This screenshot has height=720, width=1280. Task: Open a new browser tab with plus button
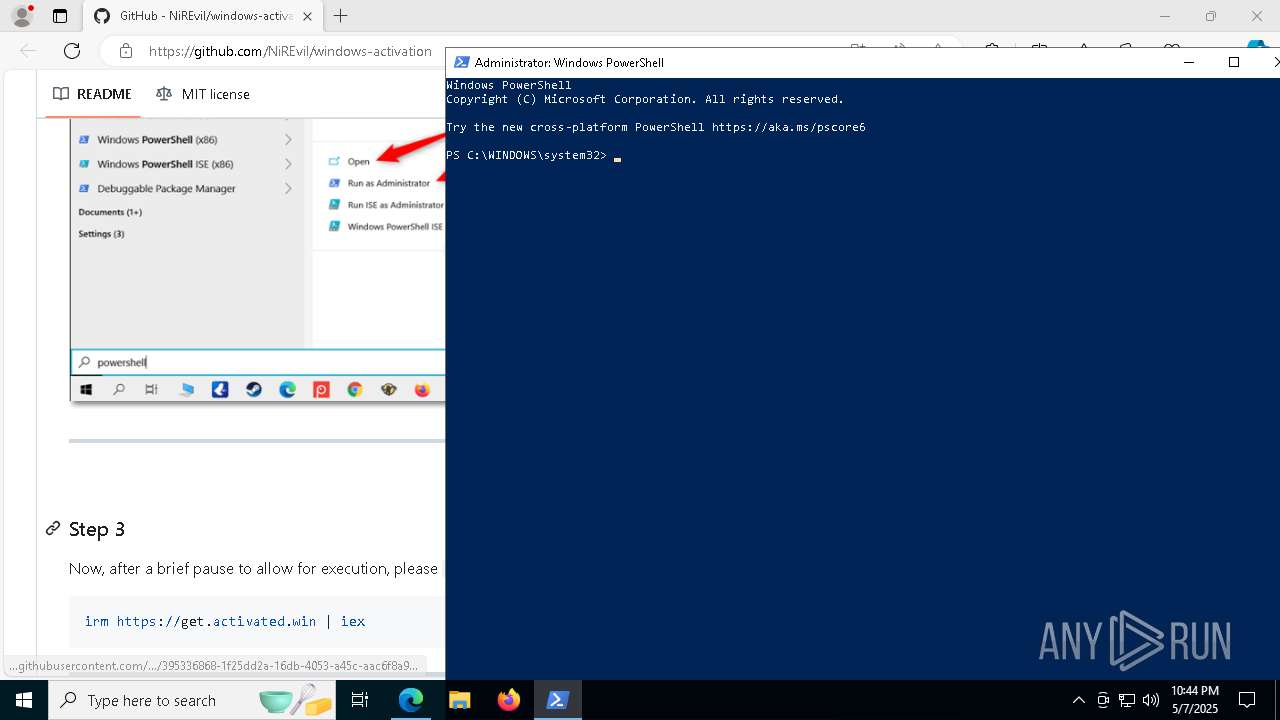click(341, 16)
